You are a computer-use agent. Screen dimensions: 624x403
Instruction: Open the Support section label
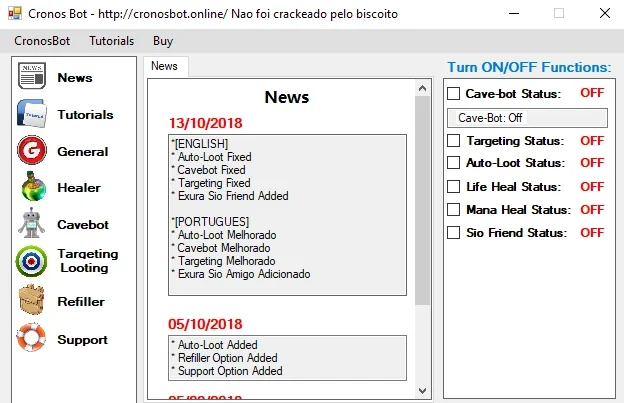(x=82, y=340)
